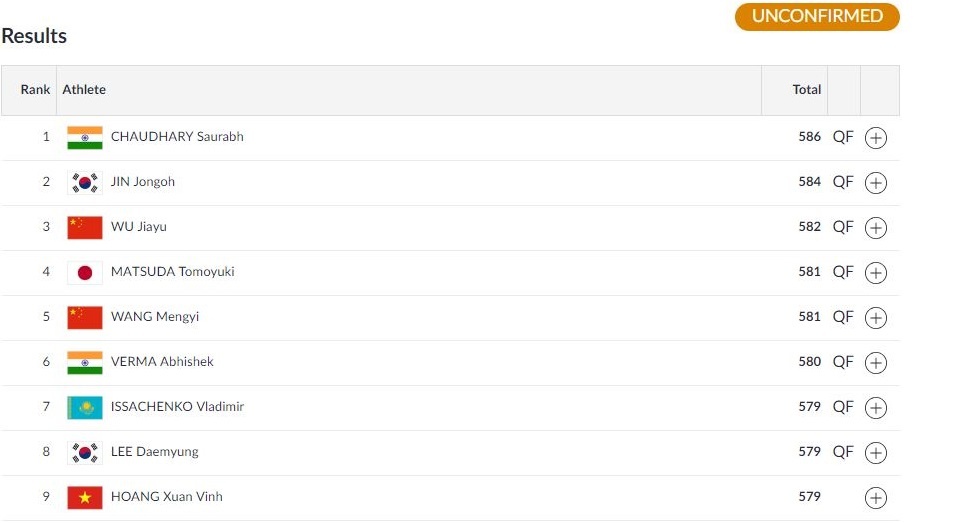
Task: Expand WANG Mengyi's result row
Action: 875,318
